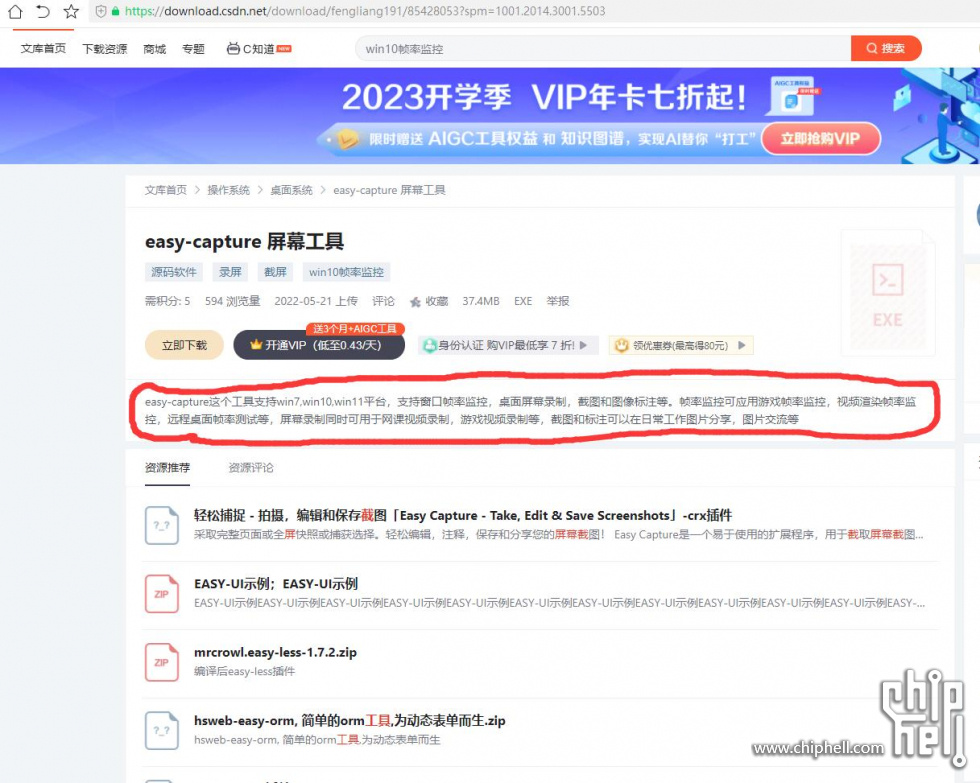Focus the win10帧率监控 search field
This screenshot has width=980, height=783.
coord(603,48)
